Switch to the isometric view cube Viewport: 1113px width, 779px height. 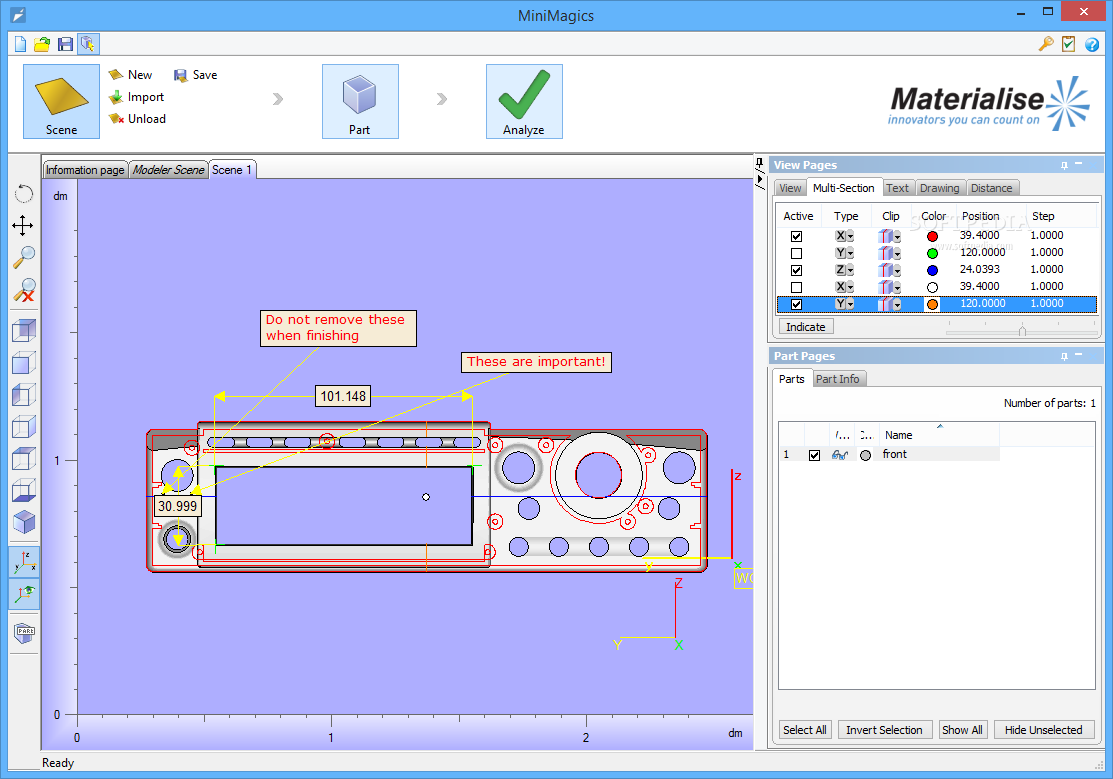click(x=23, y=330)
